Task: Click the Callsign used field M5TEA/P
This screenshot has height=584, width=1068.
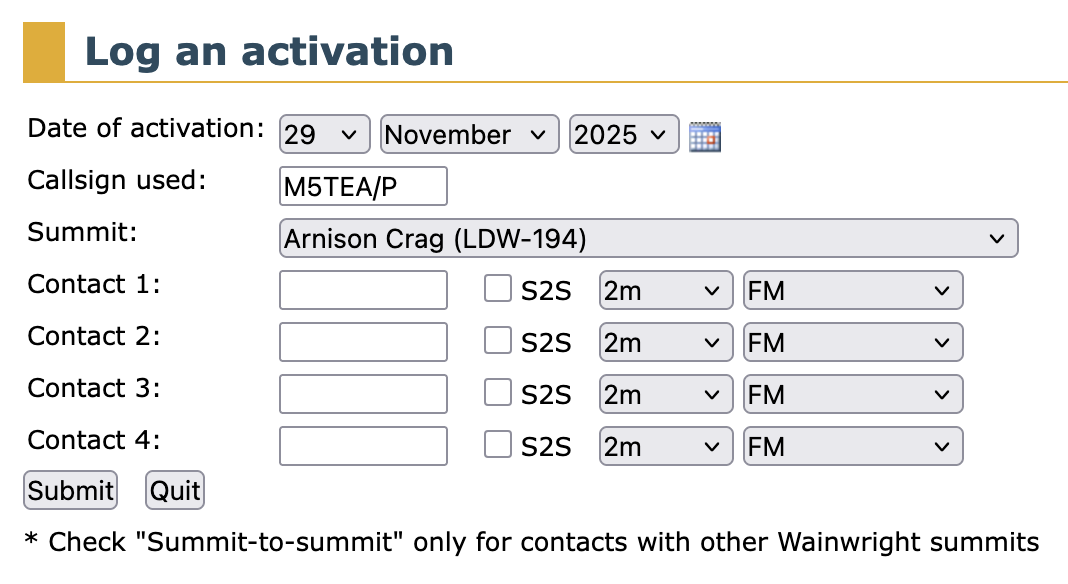Action: 363,187
